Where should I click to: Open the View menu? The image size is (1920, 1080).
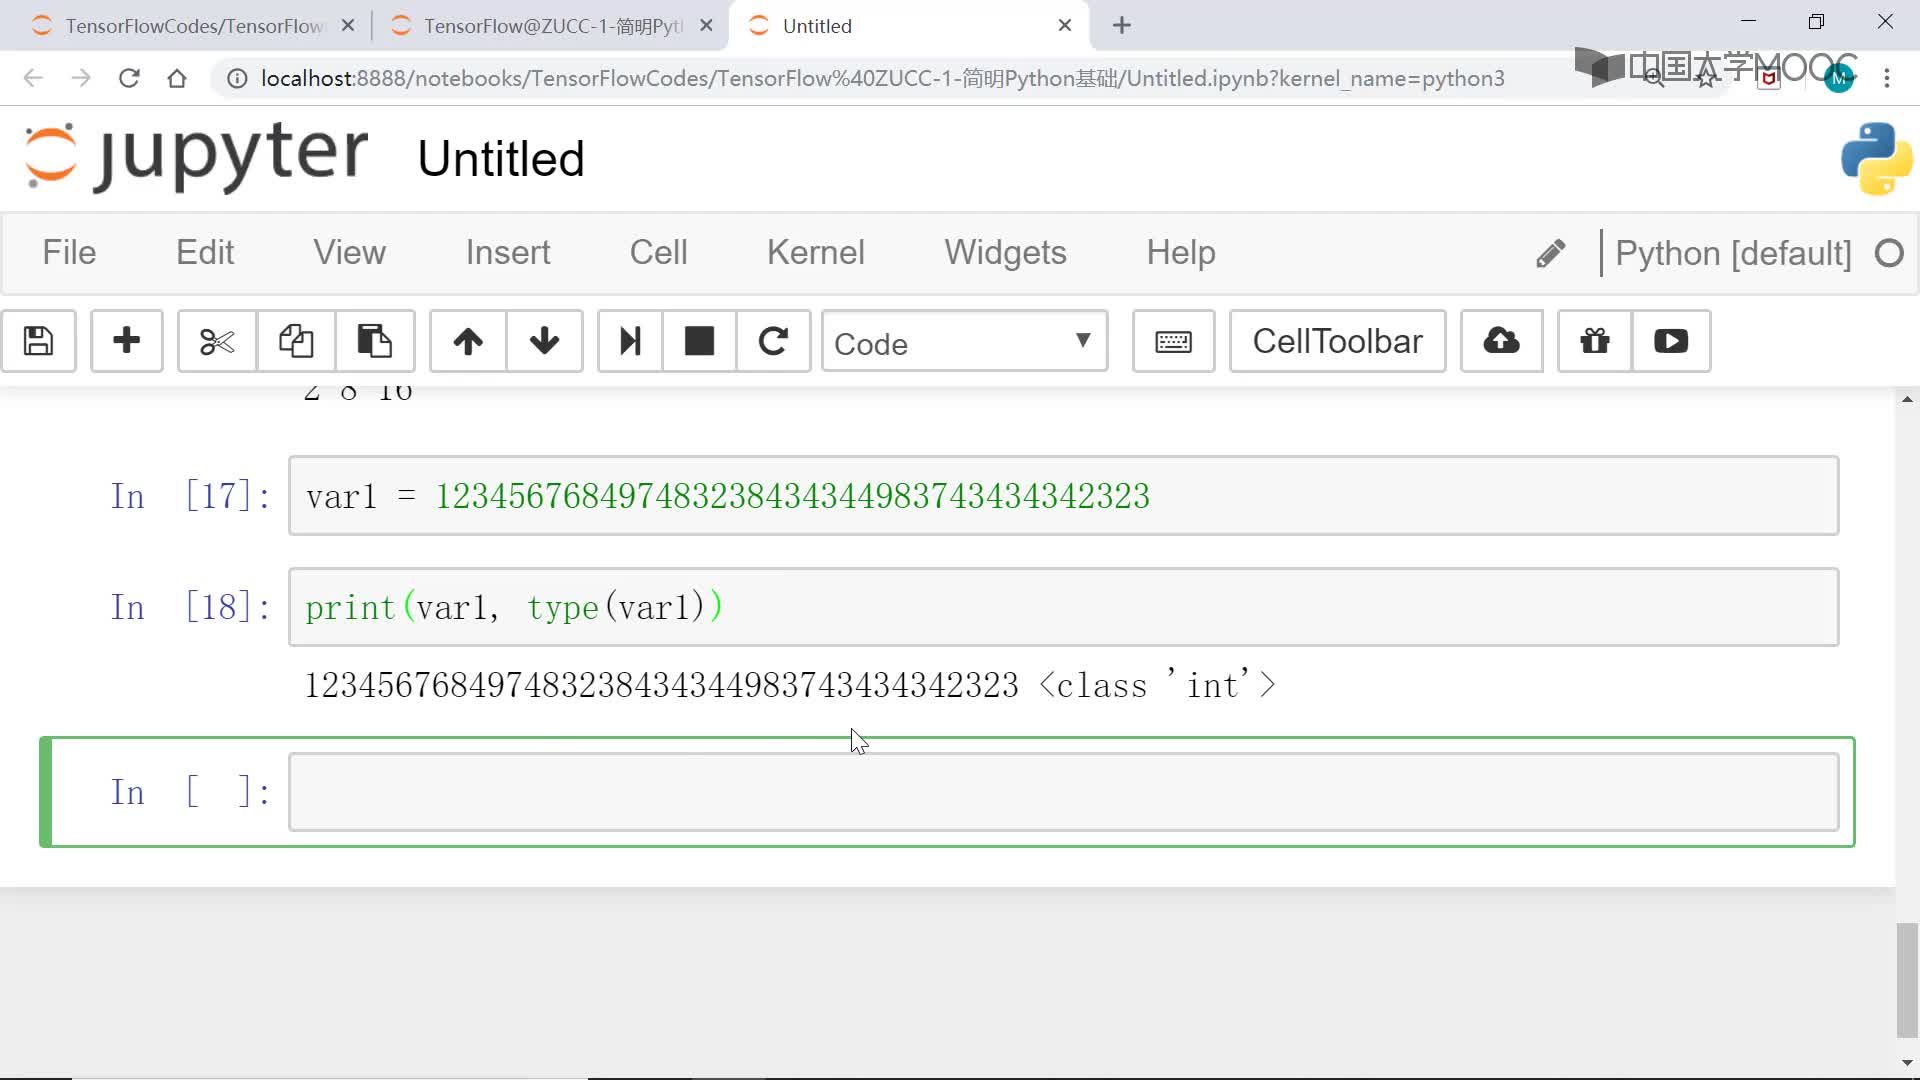click(x=349, y=252)
